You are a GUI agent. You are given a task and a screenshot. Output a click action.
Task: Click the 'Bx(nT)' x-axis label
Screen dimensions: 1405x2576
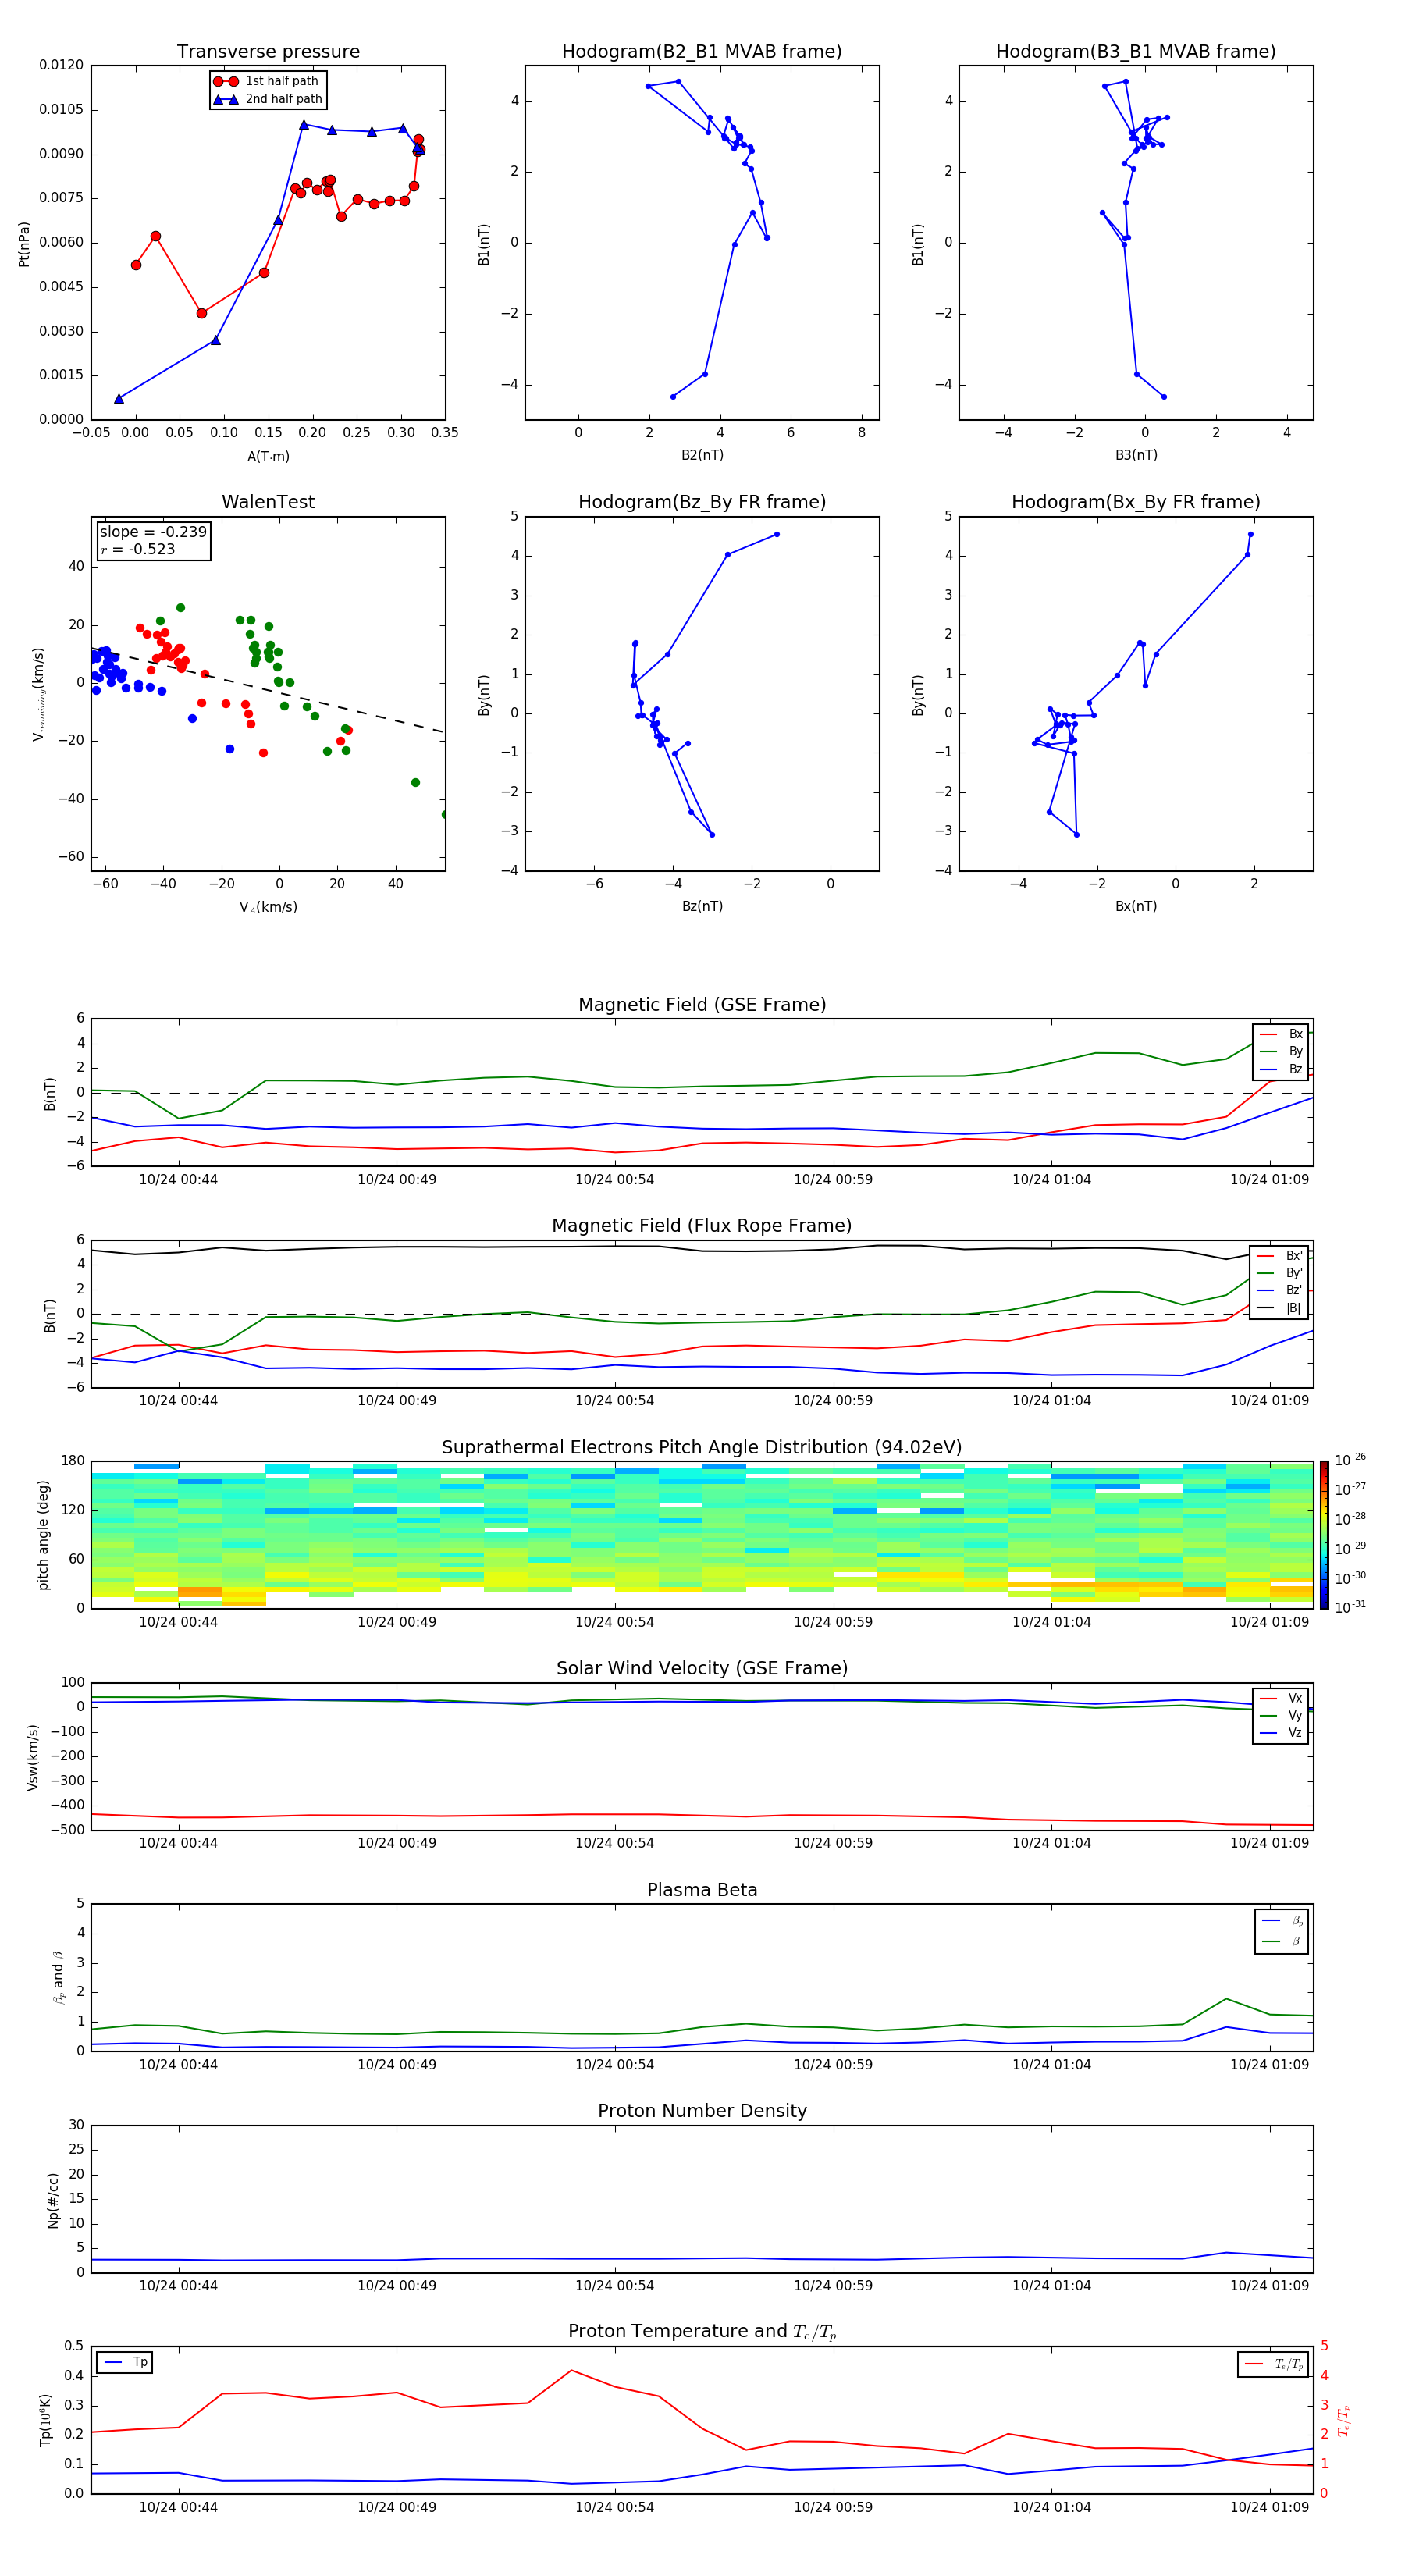(1136, 906)
